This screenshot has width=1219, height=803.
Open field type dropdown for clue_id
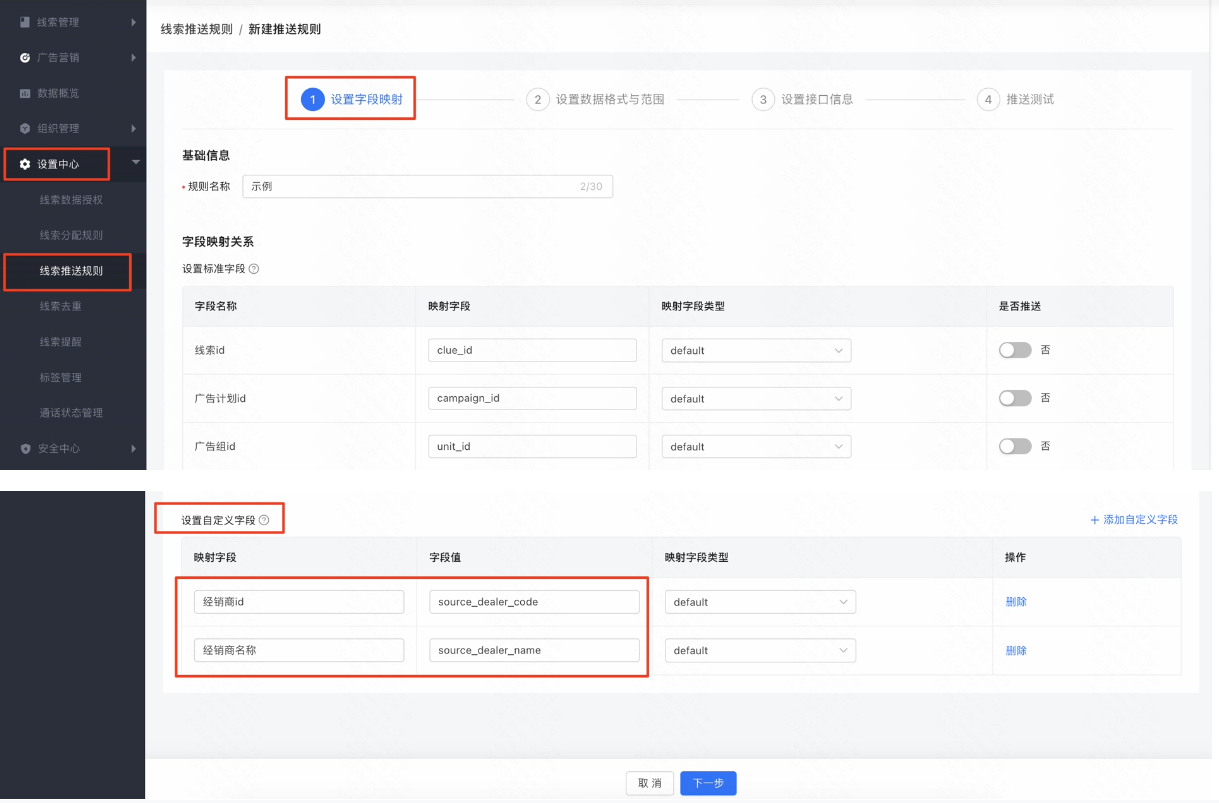point(756,350)
